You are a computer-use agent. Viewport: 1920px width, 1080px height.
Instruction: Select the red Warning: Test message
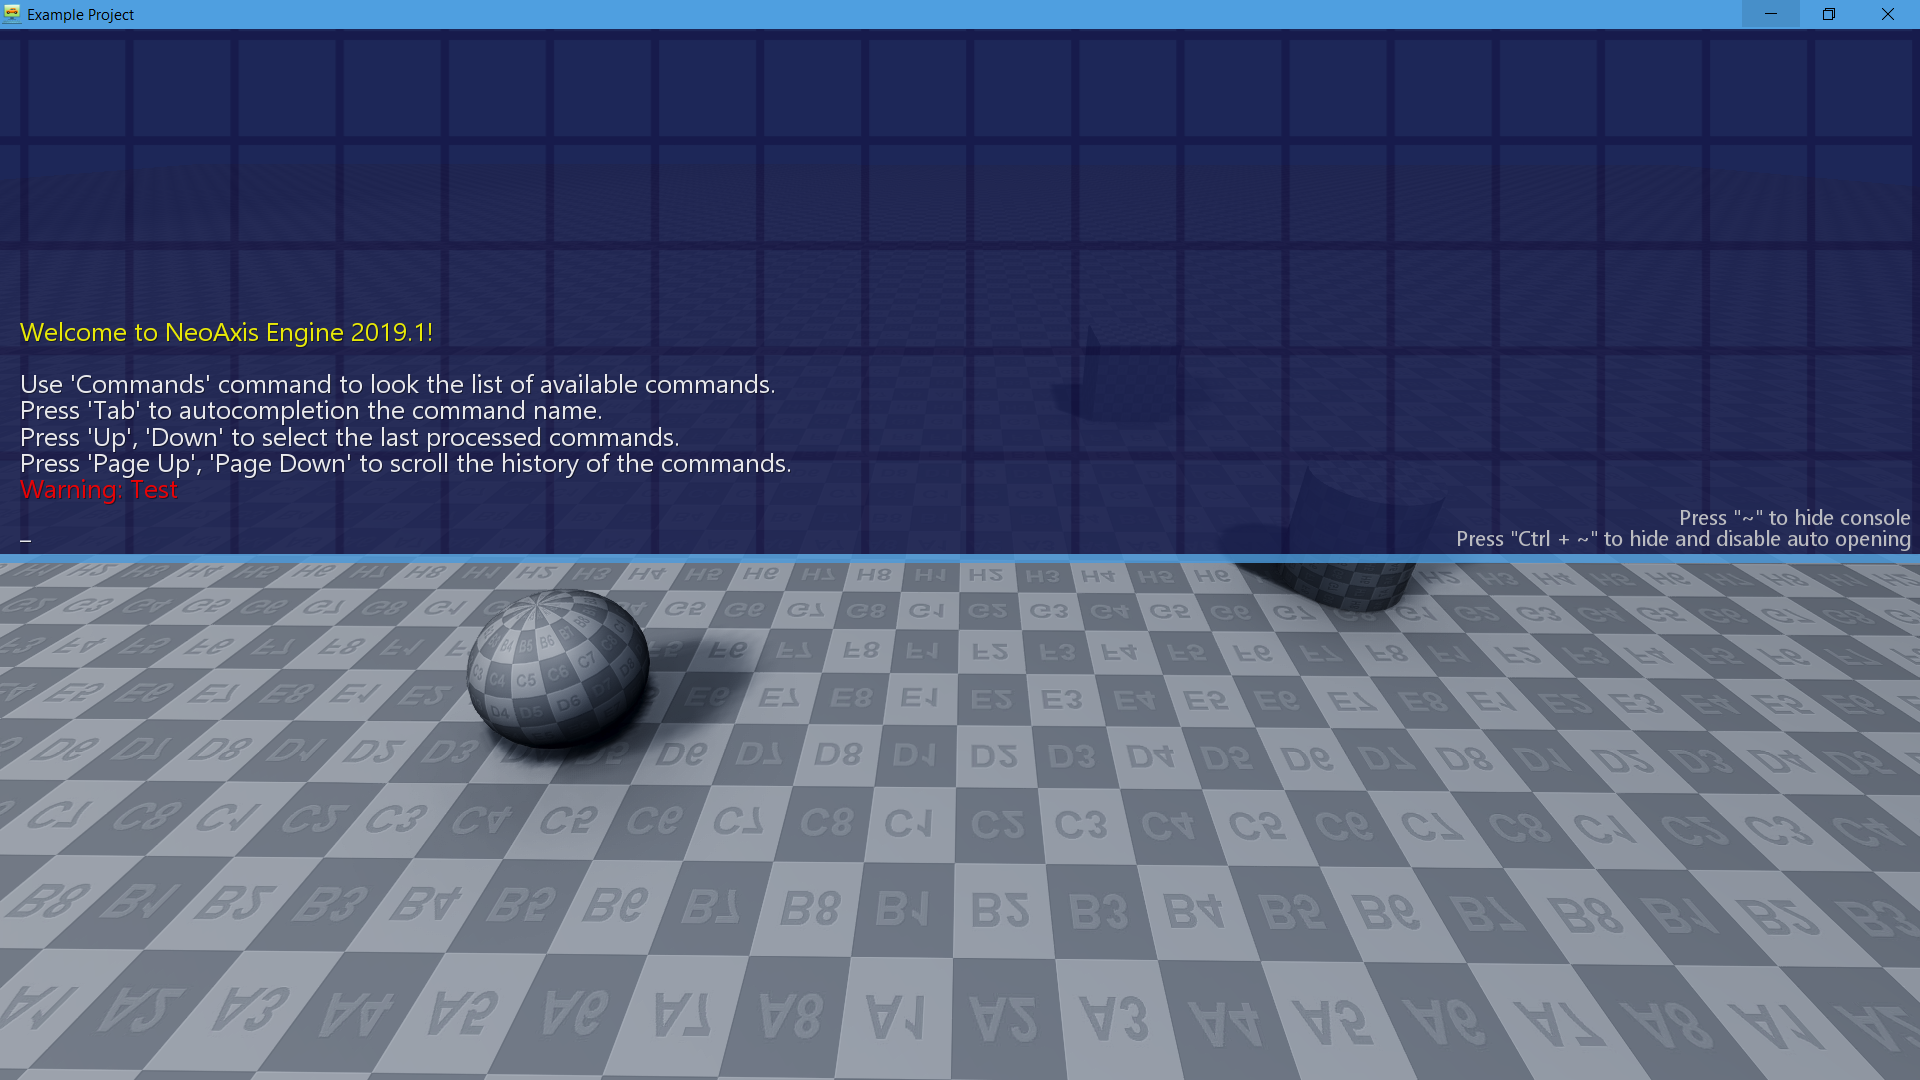coord(98,490)
